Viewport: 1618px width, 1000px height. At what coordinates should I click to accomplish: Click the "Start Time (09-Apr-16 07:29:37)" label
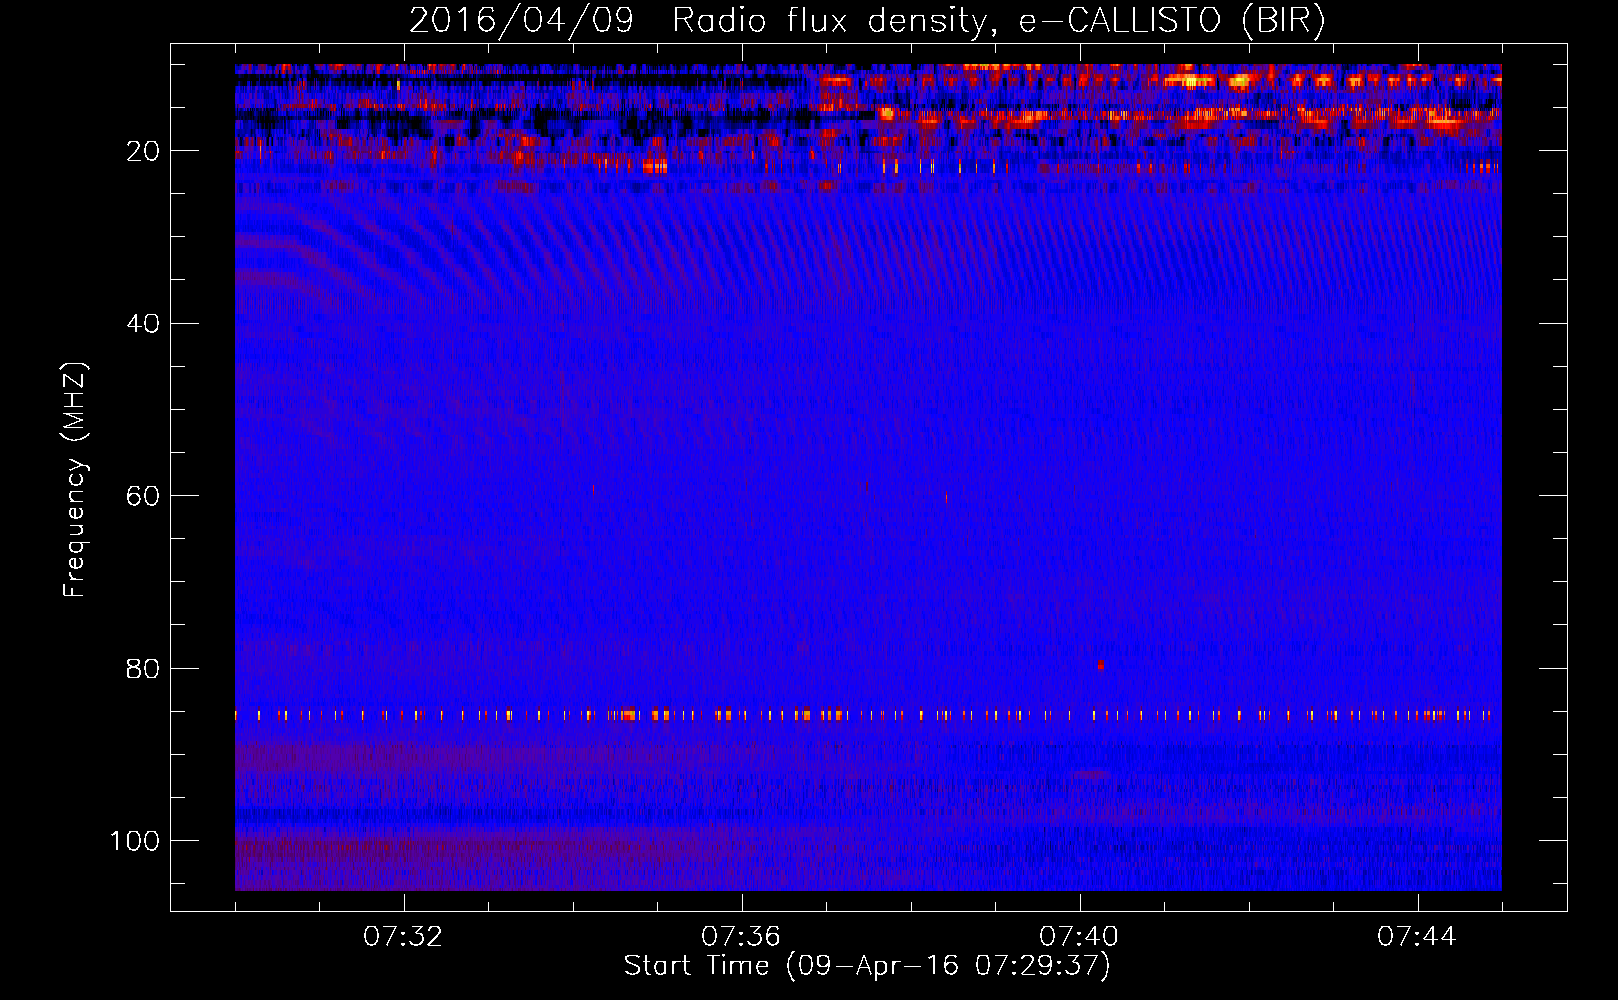867,966
